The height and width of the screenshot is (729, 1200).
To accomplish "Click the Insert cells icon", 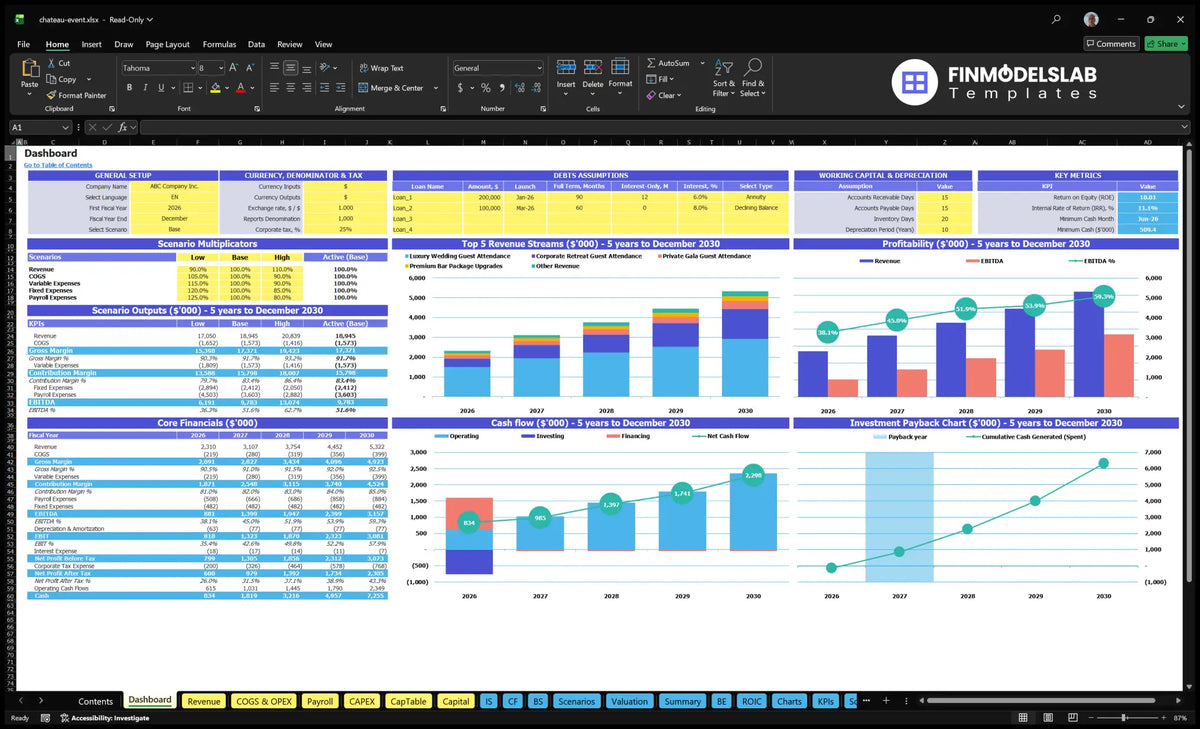I will [x=566, y=68].
